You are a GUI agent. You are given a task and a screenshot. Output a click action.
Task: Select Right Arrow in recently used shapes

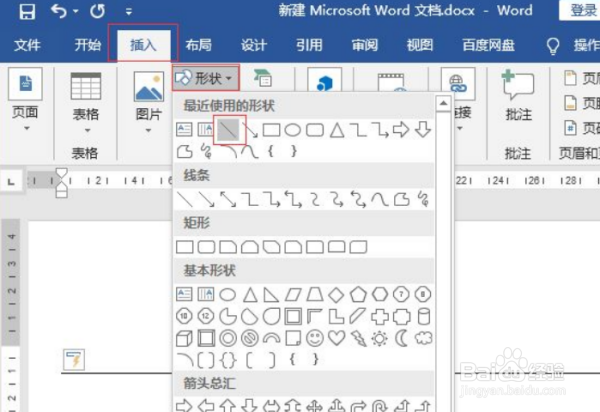(401, 130)
